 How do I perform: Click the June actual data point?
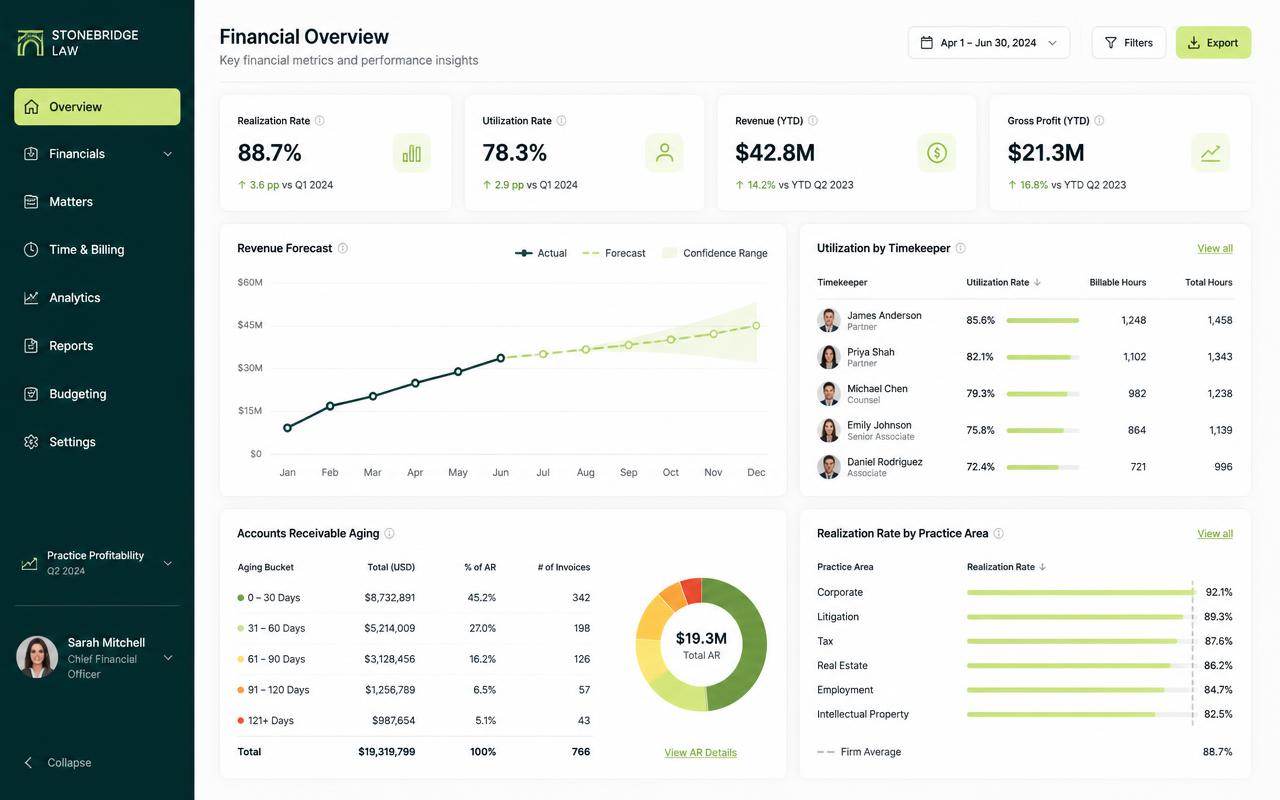click(501, 358)
